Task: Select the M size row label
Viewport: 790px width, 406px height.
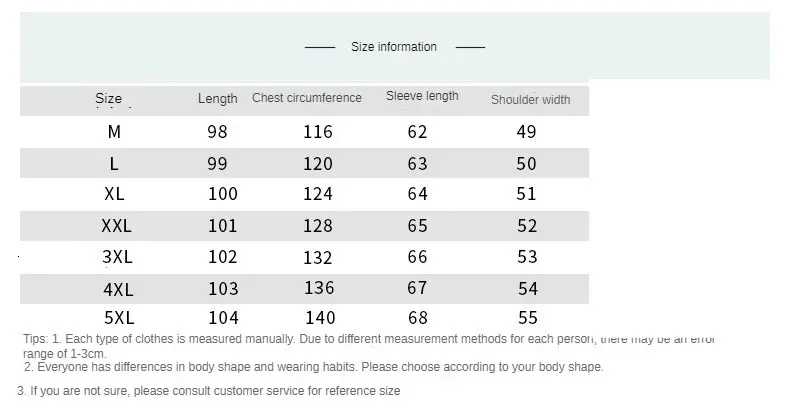Action: coord(114,131)
